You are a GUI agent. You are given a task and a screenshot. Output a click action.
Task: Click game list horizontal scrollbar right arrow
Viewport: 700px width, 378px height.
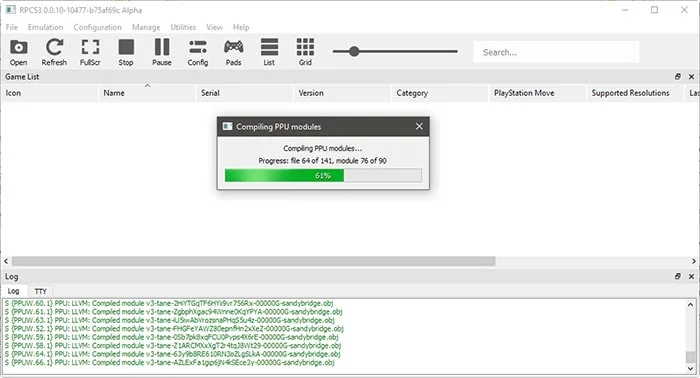click(694, 261)
